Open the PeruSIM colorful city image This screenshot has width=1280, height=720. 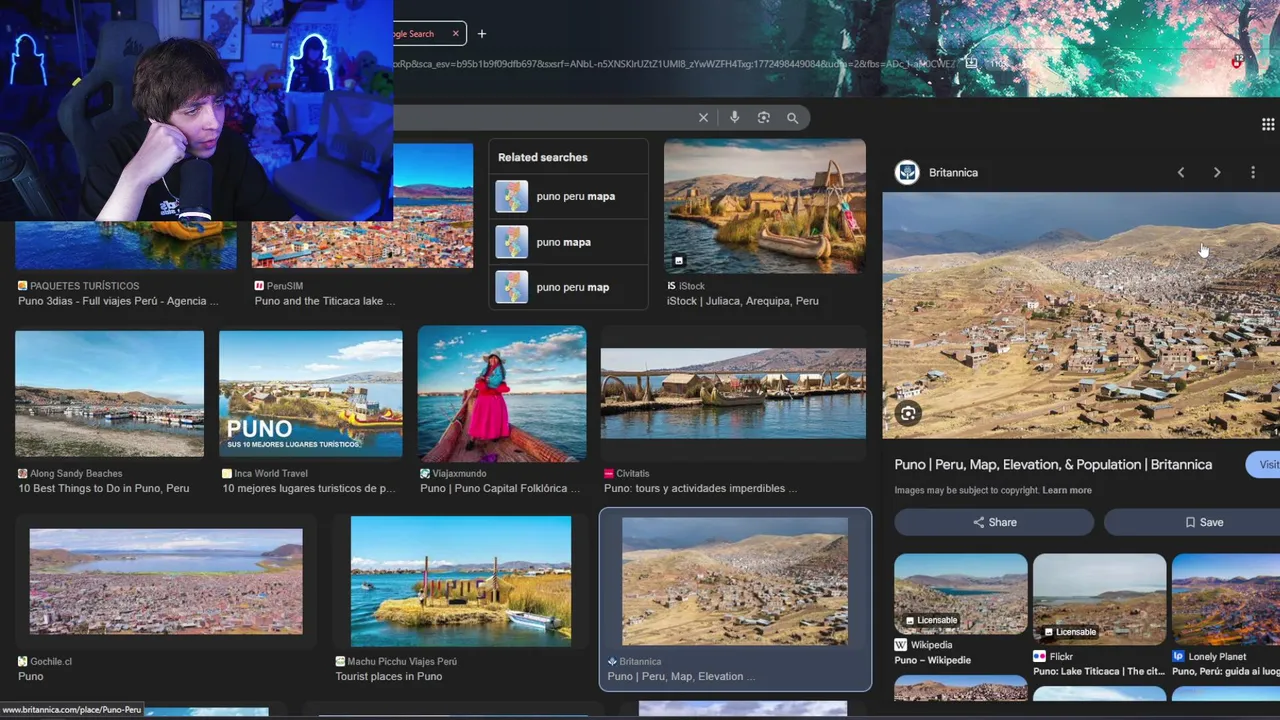(x=362, y=206)
